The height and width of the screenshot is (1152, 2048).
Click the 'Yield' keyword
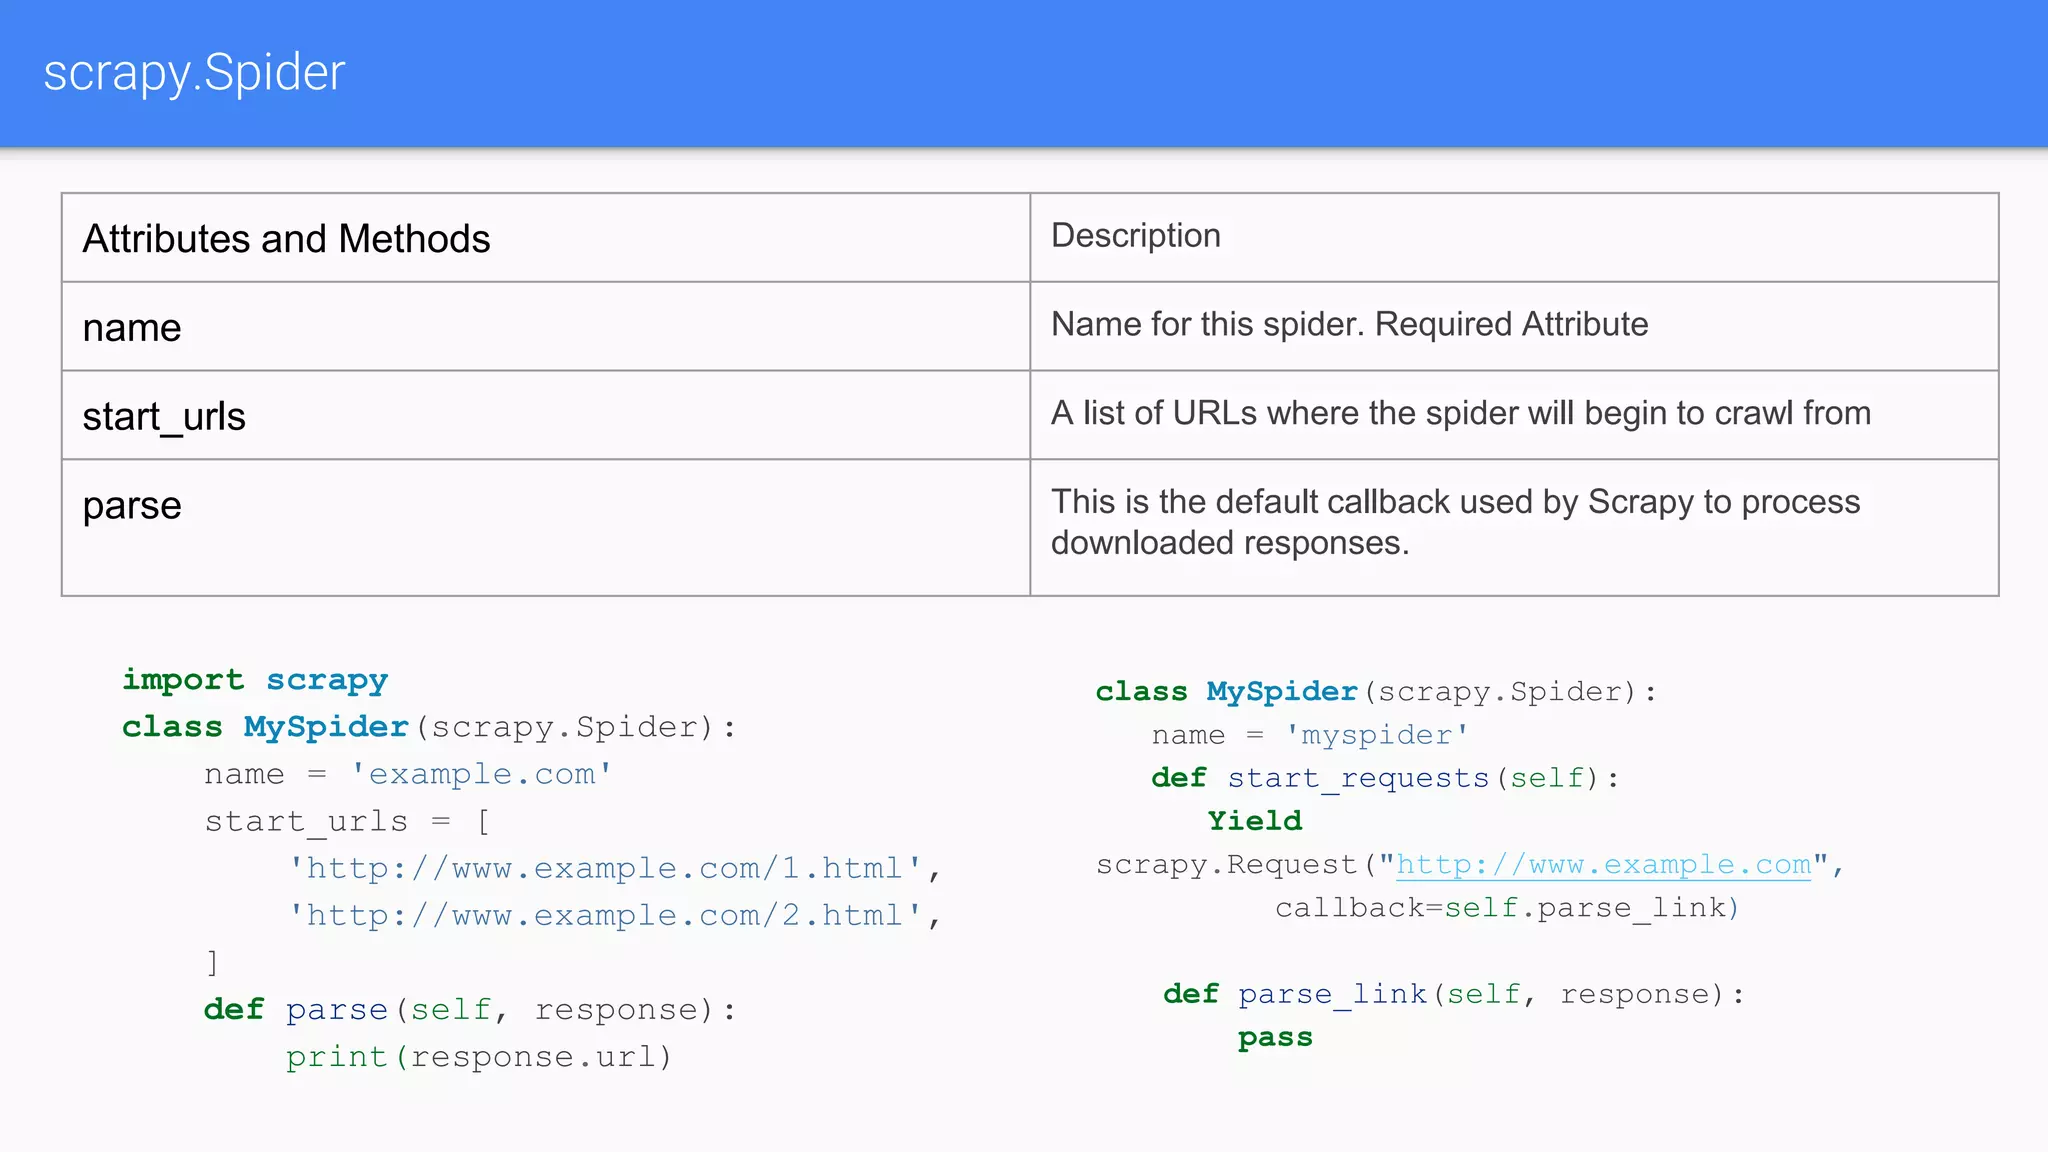(x=1254, y=821)
